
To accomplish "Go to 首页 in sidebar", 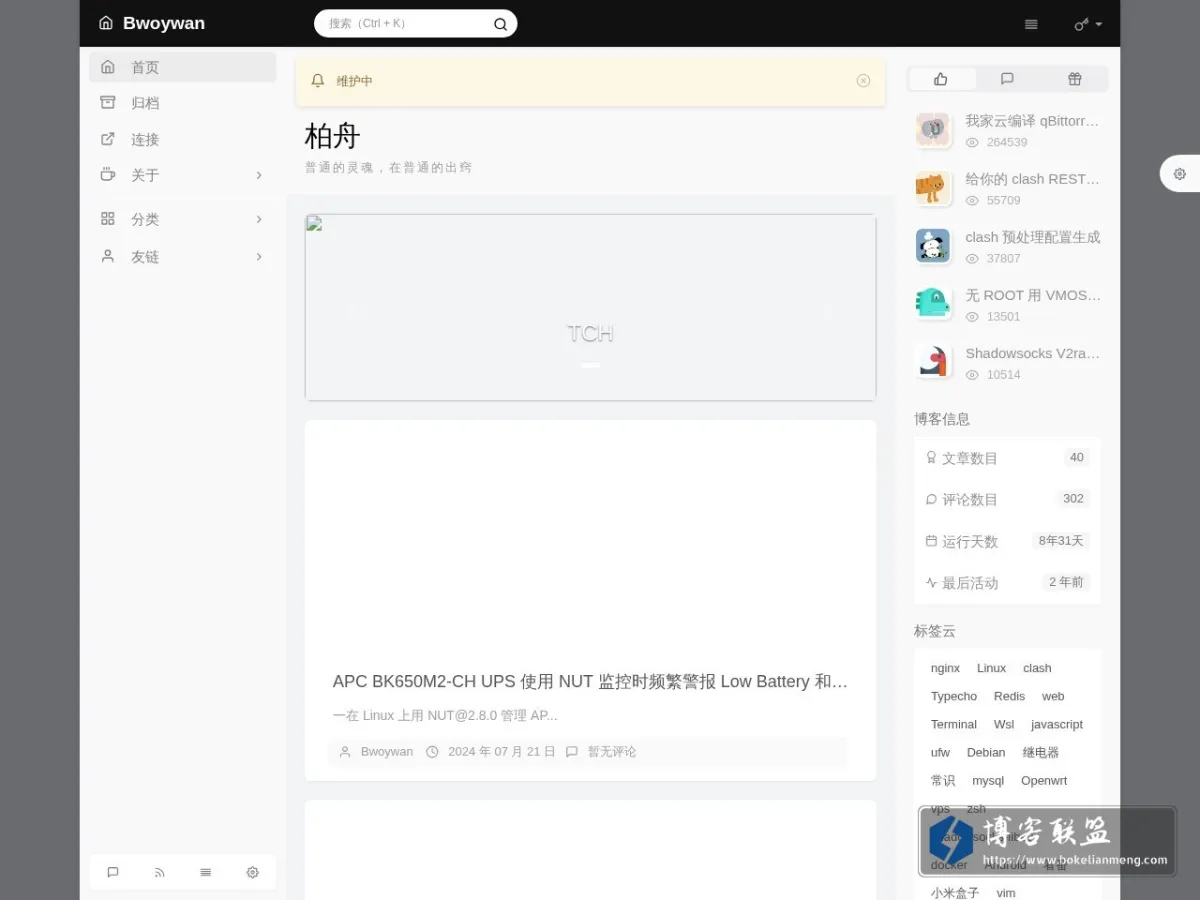I will [183, 67].
